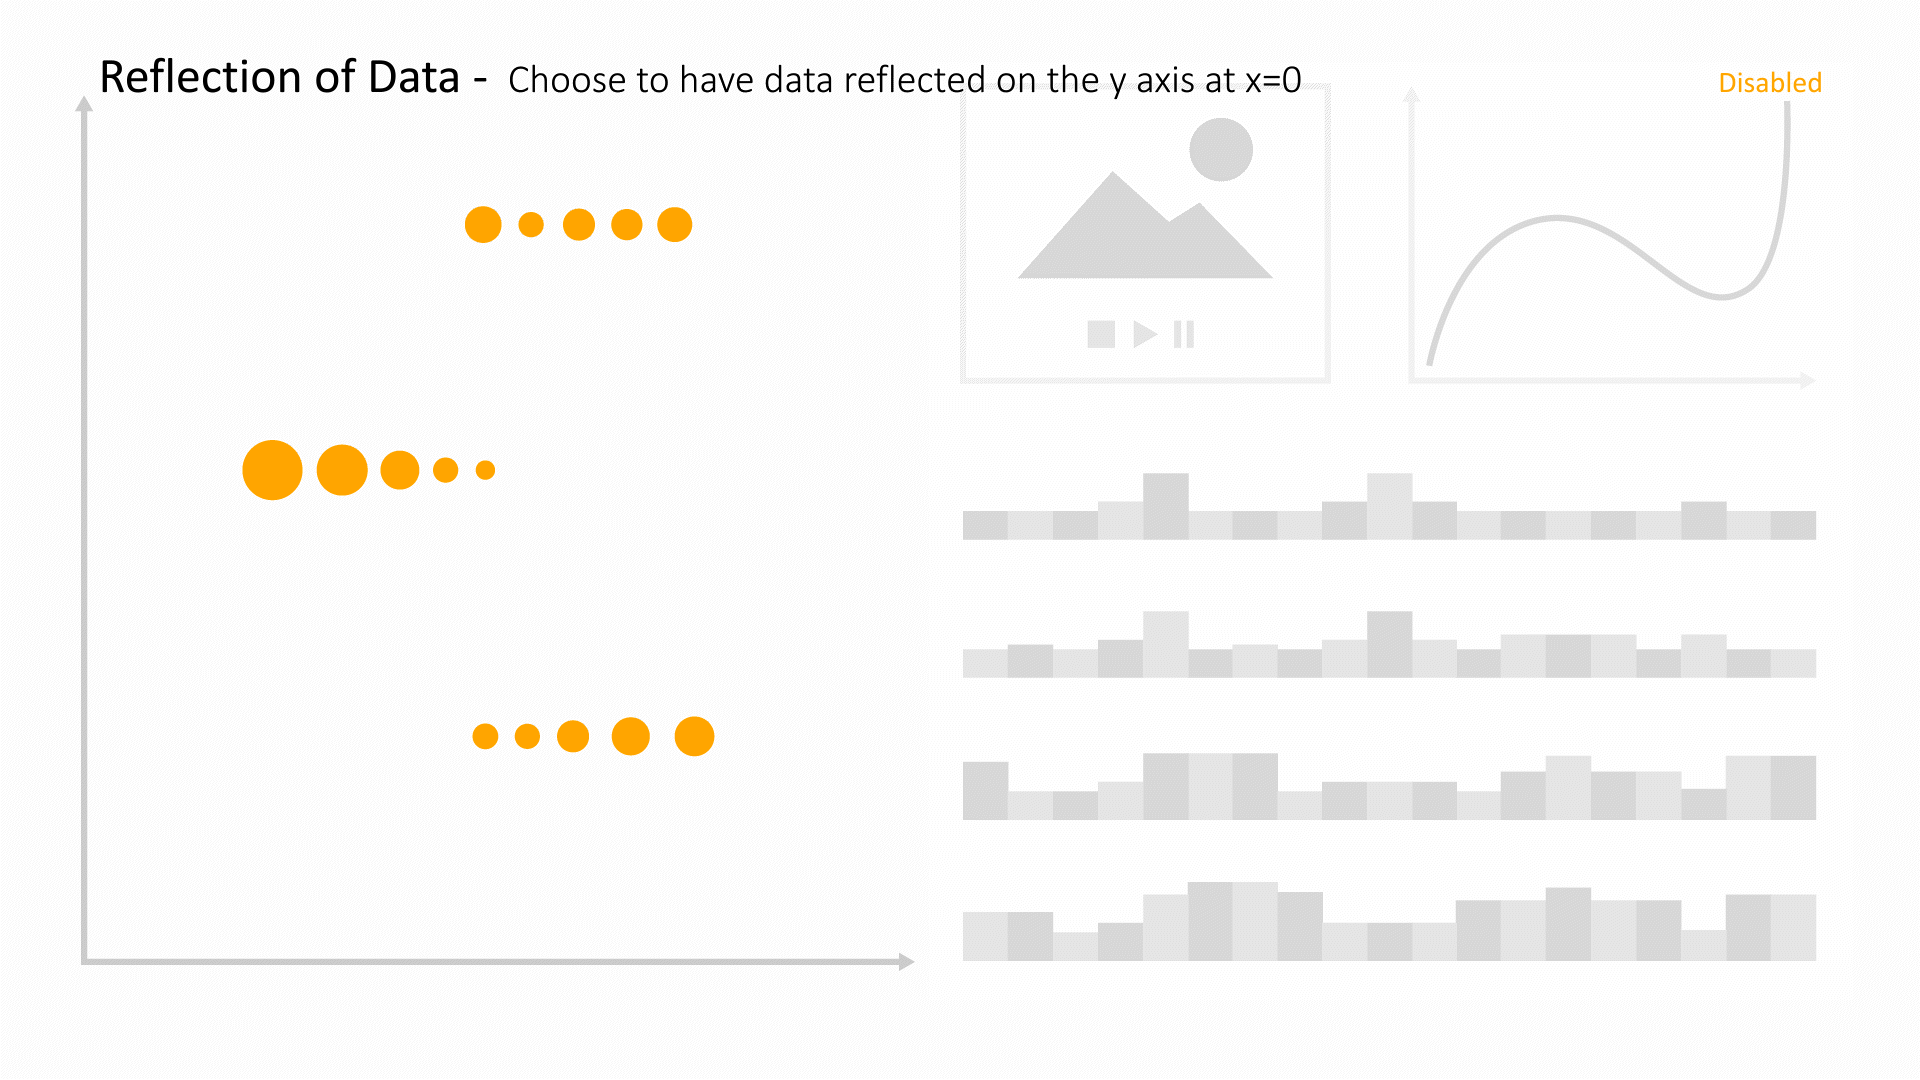Click the Reflection of Data title
This screenshot has height=1080, width=1920.
(280, 77)
